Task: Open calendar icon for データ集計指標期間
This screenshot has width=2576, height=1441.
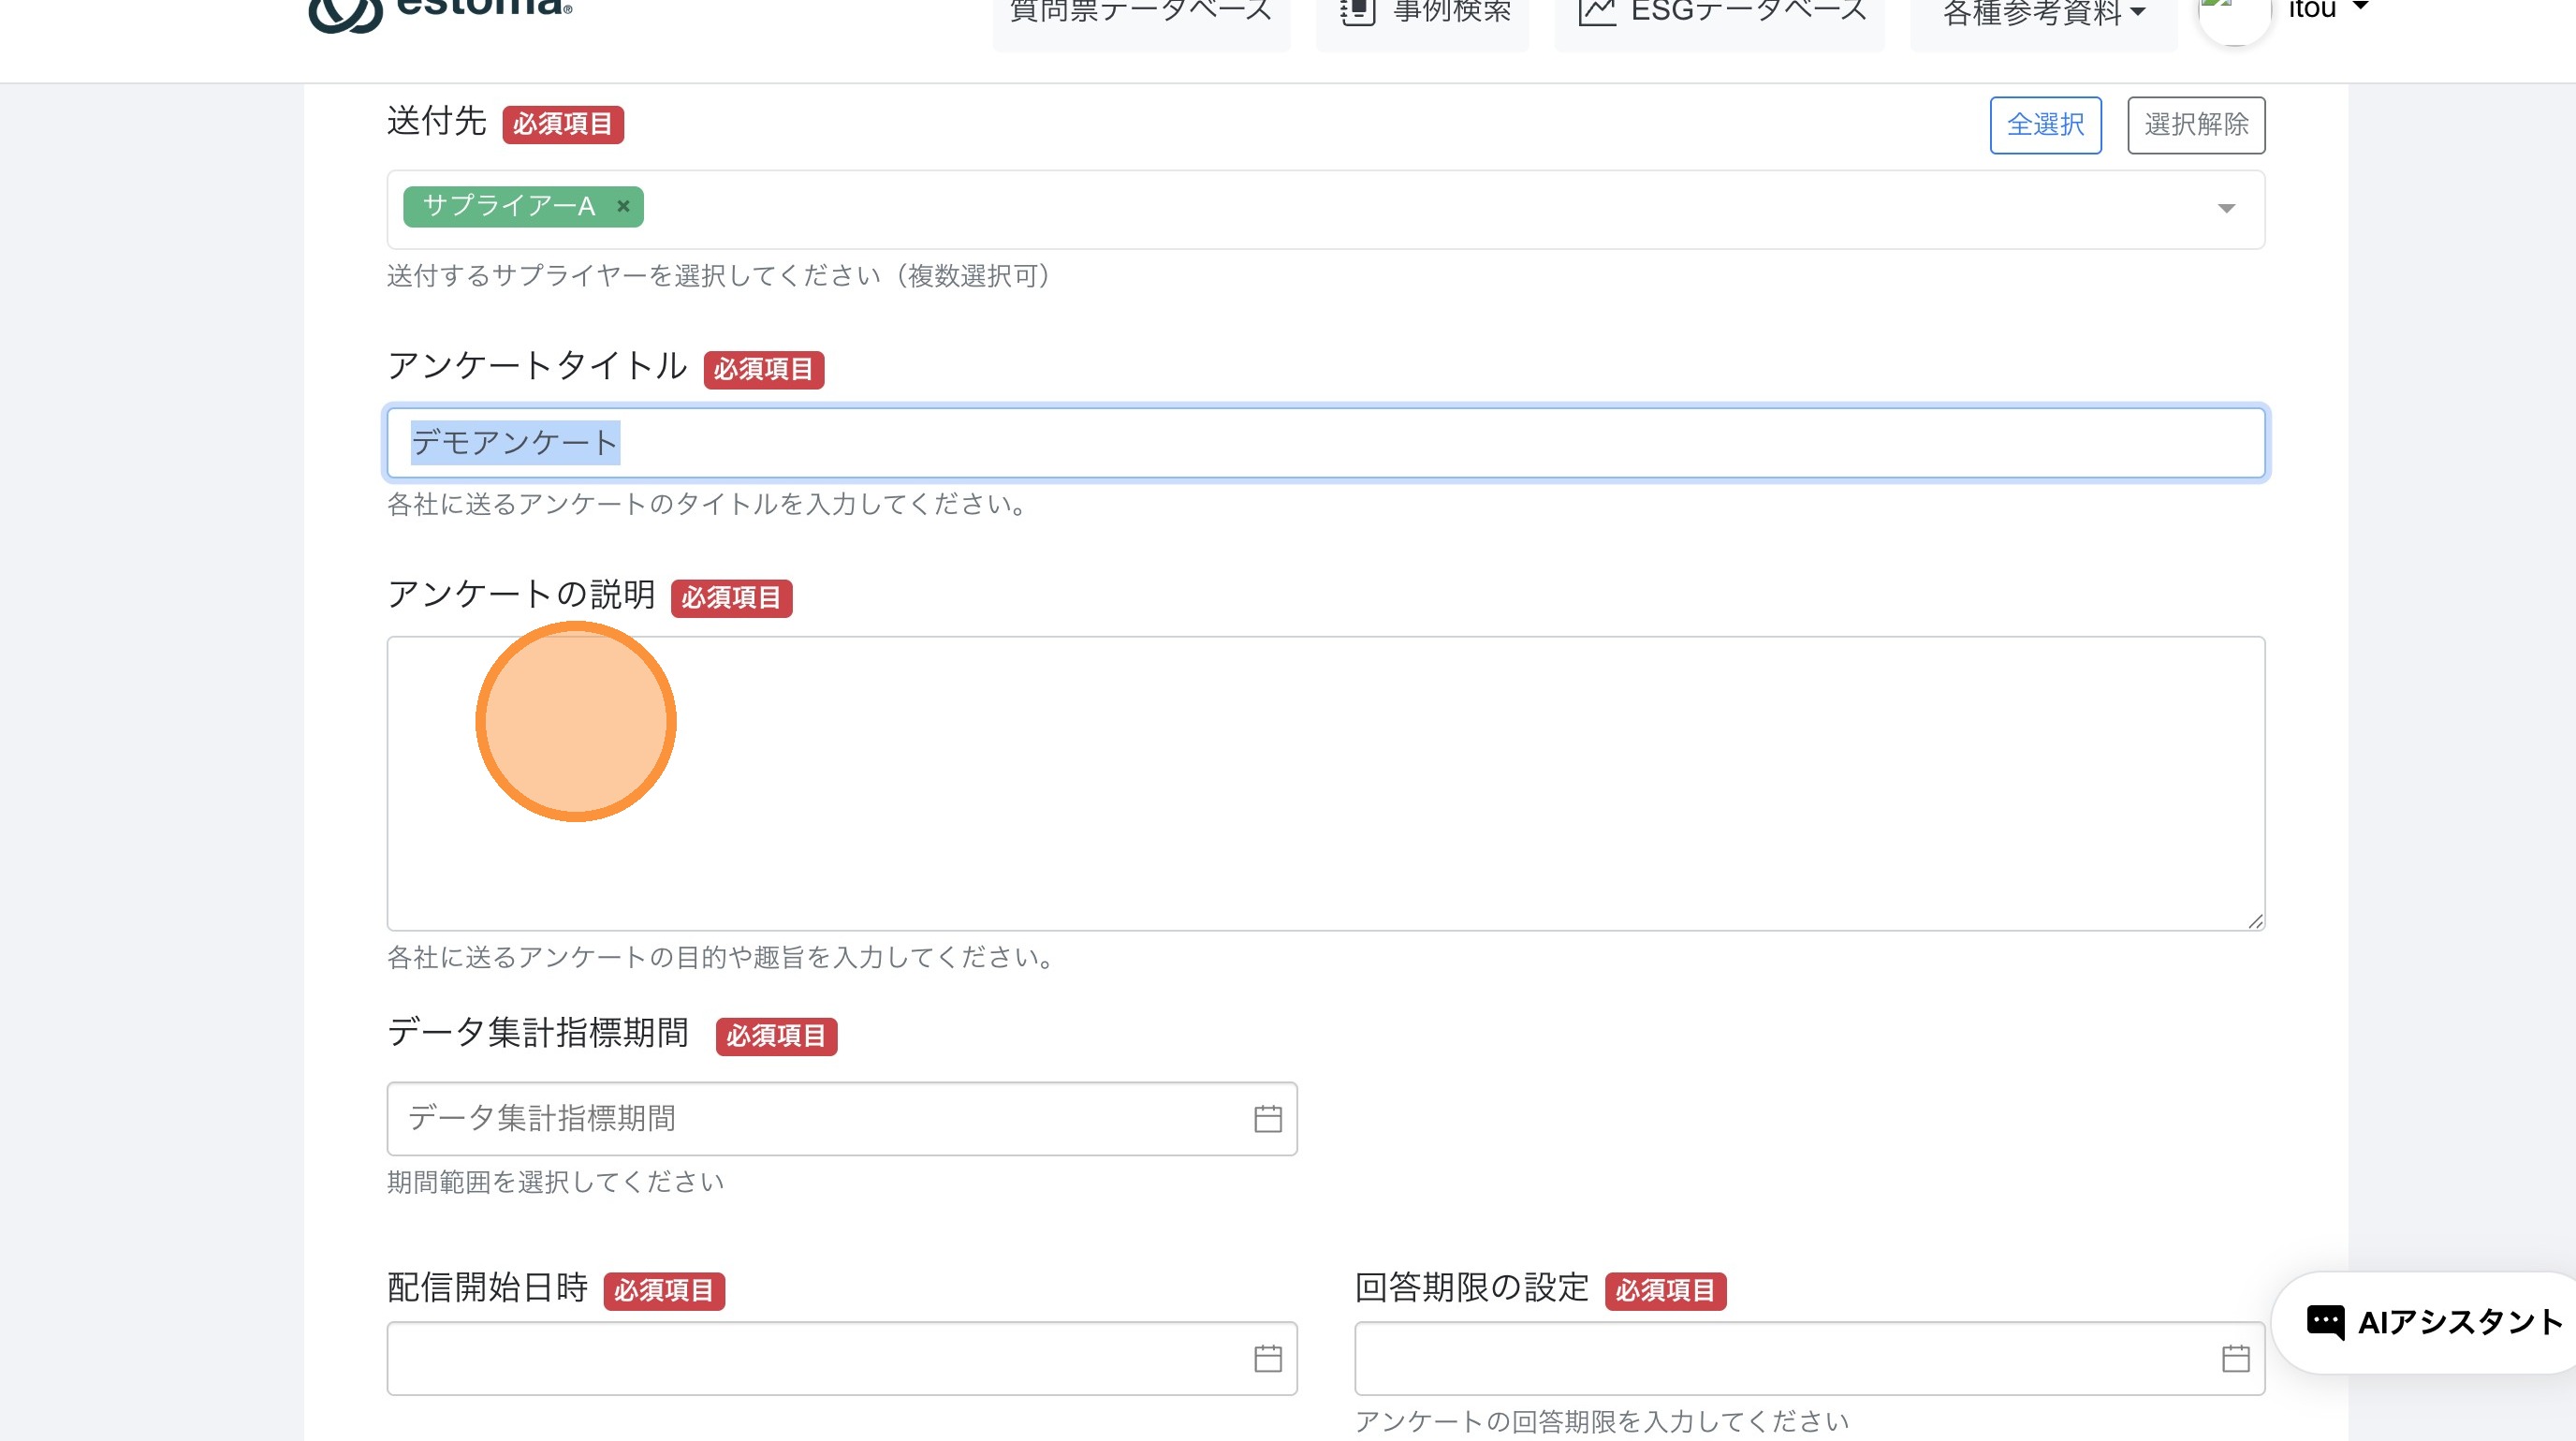Action: pos(1267,1118)
